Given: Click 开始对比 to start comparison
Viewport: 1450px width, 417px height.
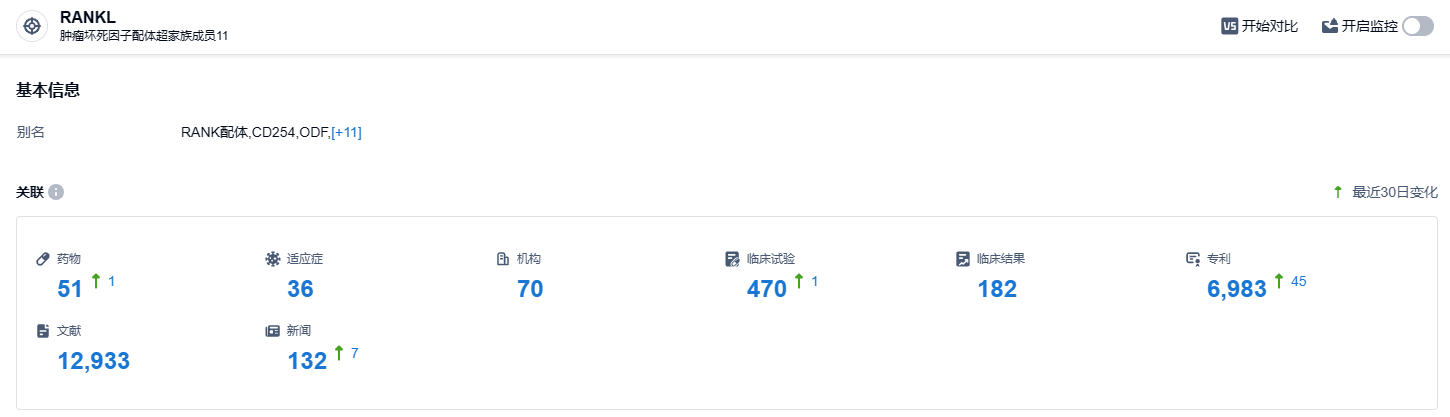Looking at the screenshot, I should 1269,27.
